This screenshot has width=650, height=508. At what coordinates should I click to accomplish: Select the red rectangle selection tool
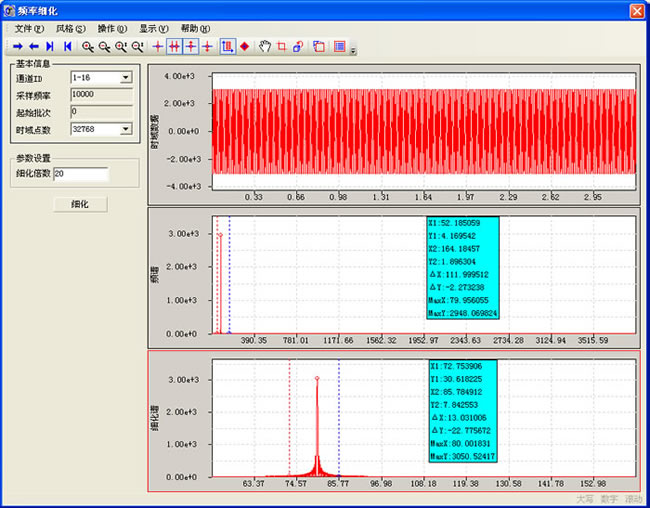click(281, 47)
